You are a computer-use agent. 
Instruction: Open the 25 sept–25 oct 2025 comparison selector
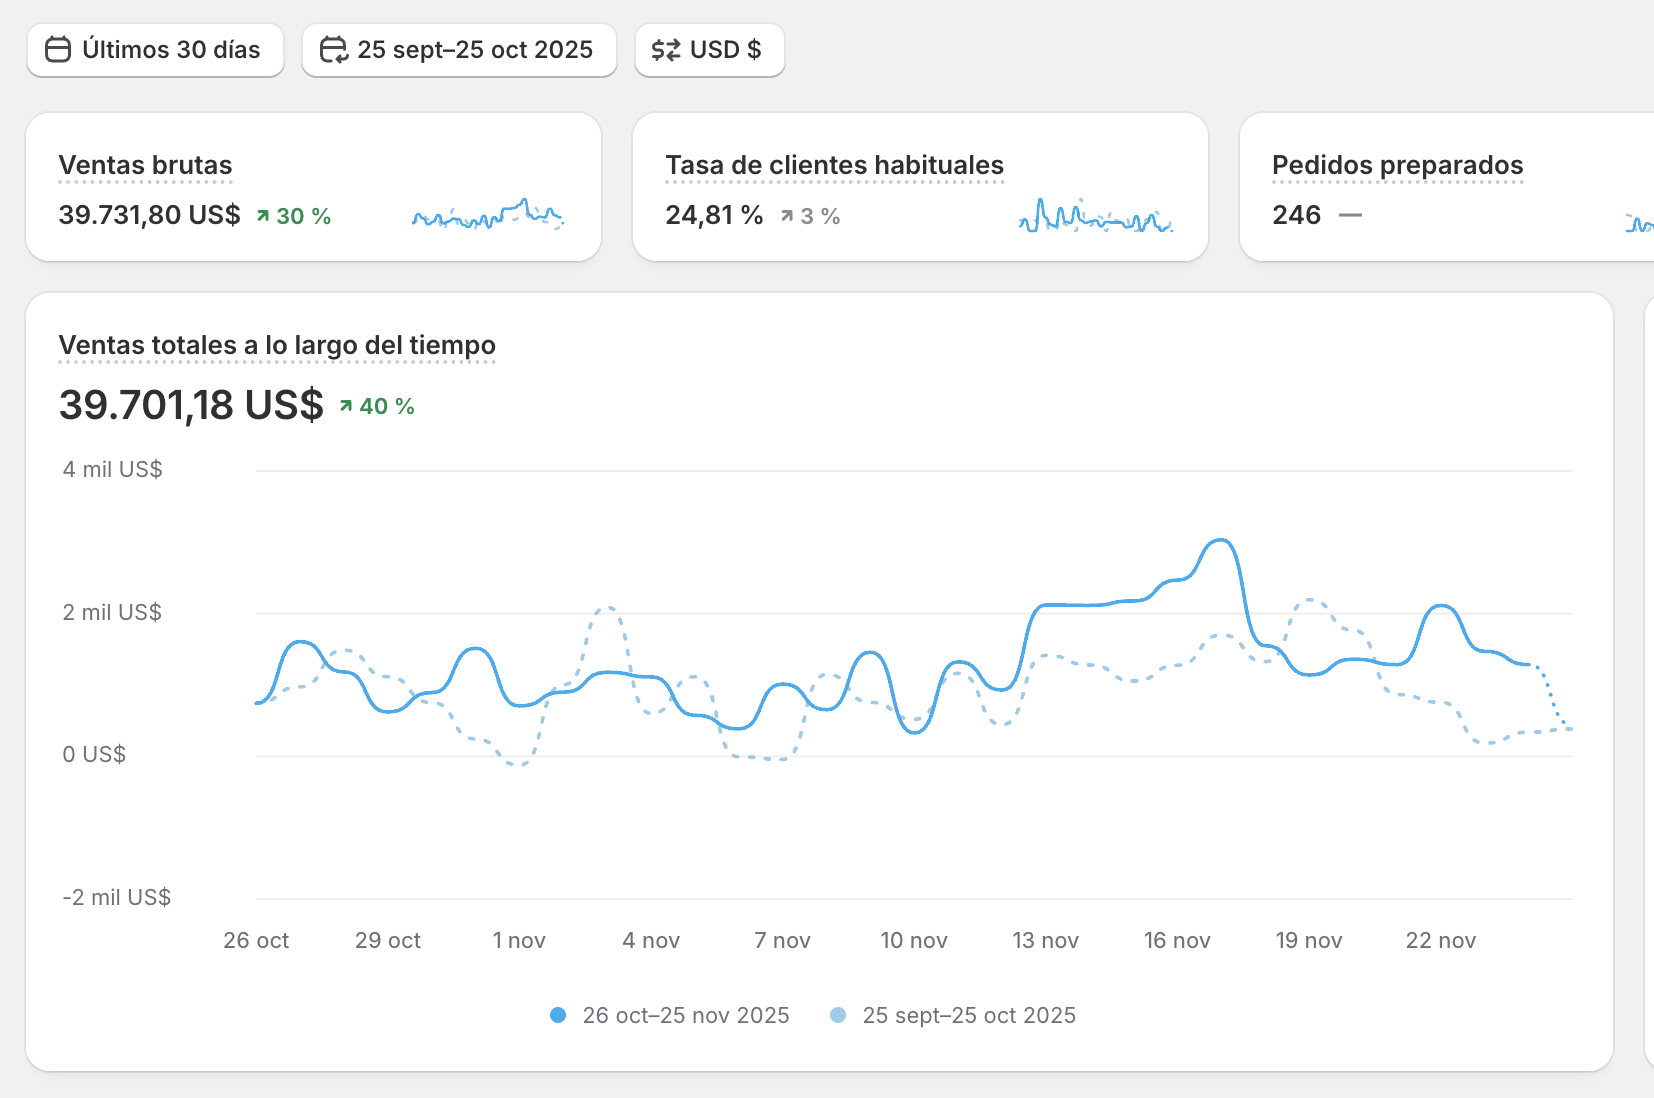pos(459,50)
